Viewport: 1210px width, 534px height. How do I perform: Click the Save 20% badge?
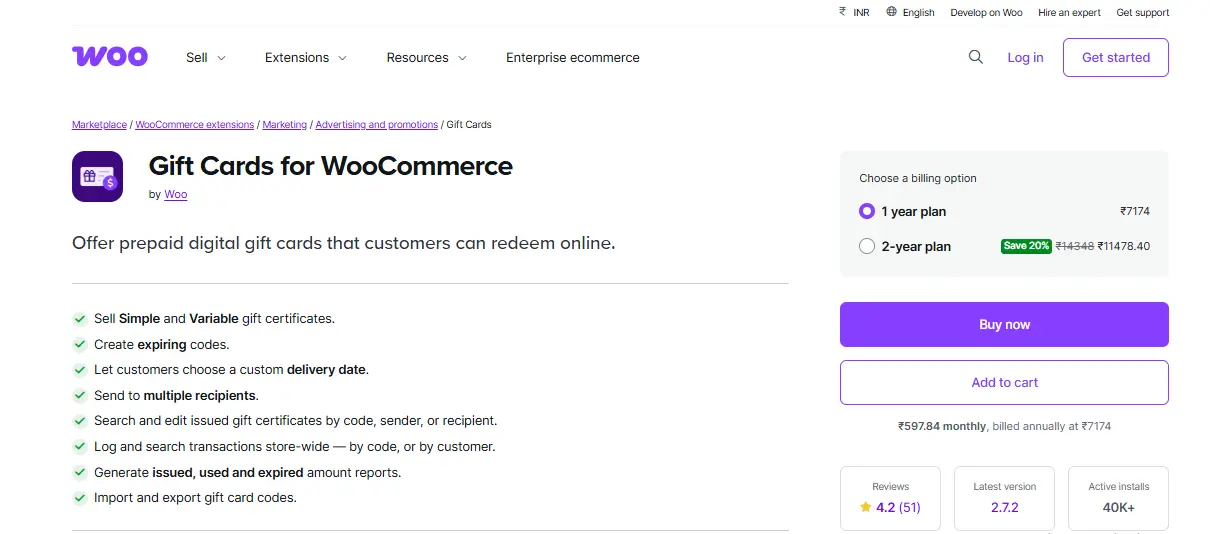1026,246
